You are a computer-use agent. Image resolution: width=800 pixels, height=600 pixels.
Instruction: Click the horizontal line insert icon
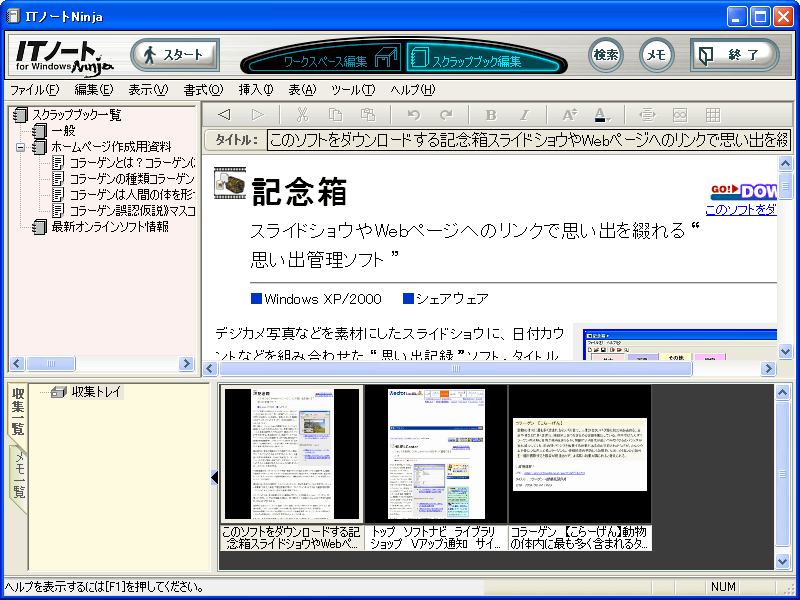tap(647, 115)
